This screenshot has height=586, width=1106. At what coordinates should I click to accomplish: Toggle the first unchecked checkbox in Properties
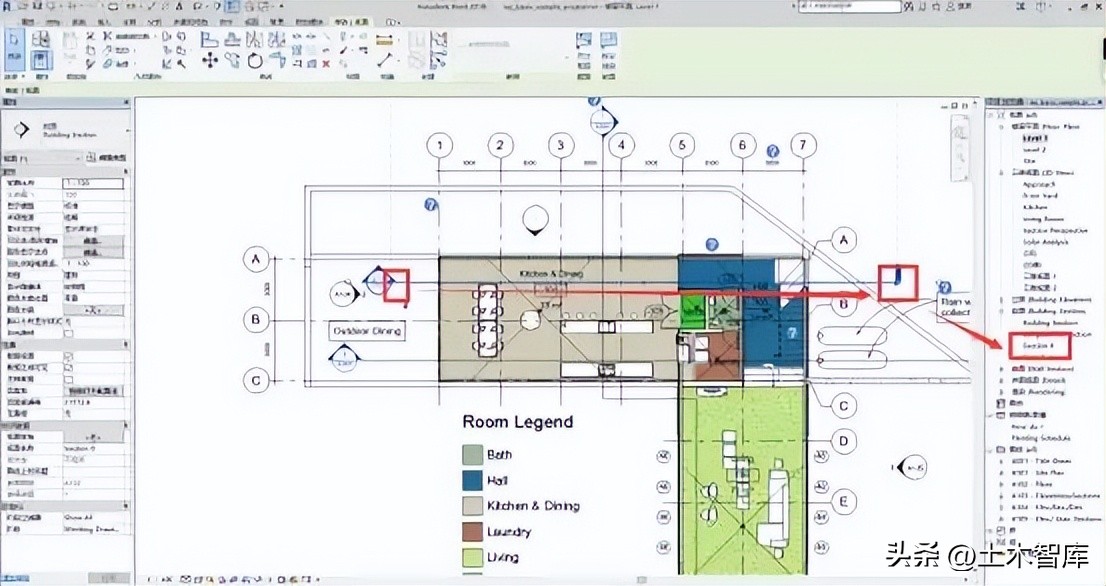(68, 332)
